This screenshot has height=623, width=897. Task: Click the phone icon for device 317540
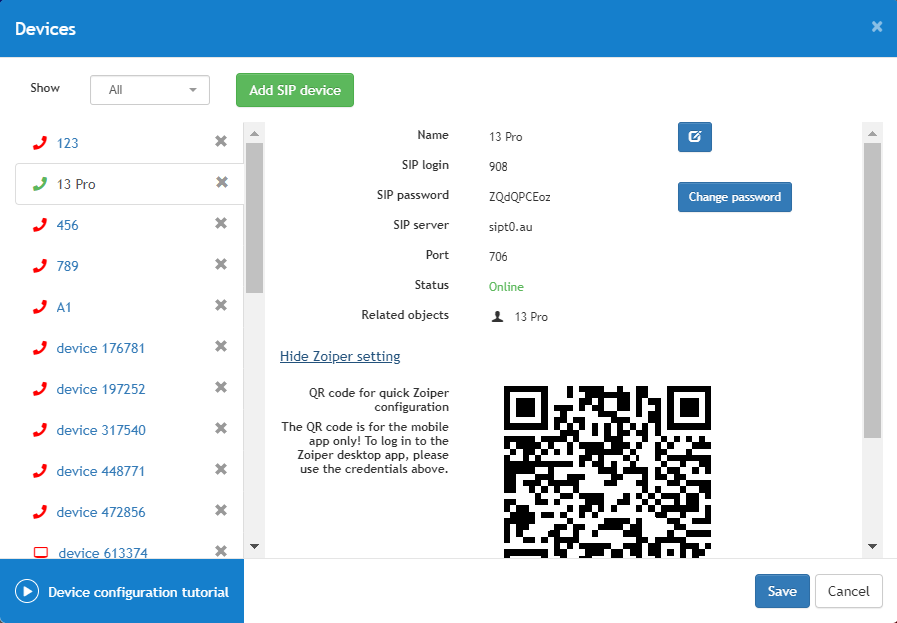pos(39,430)
